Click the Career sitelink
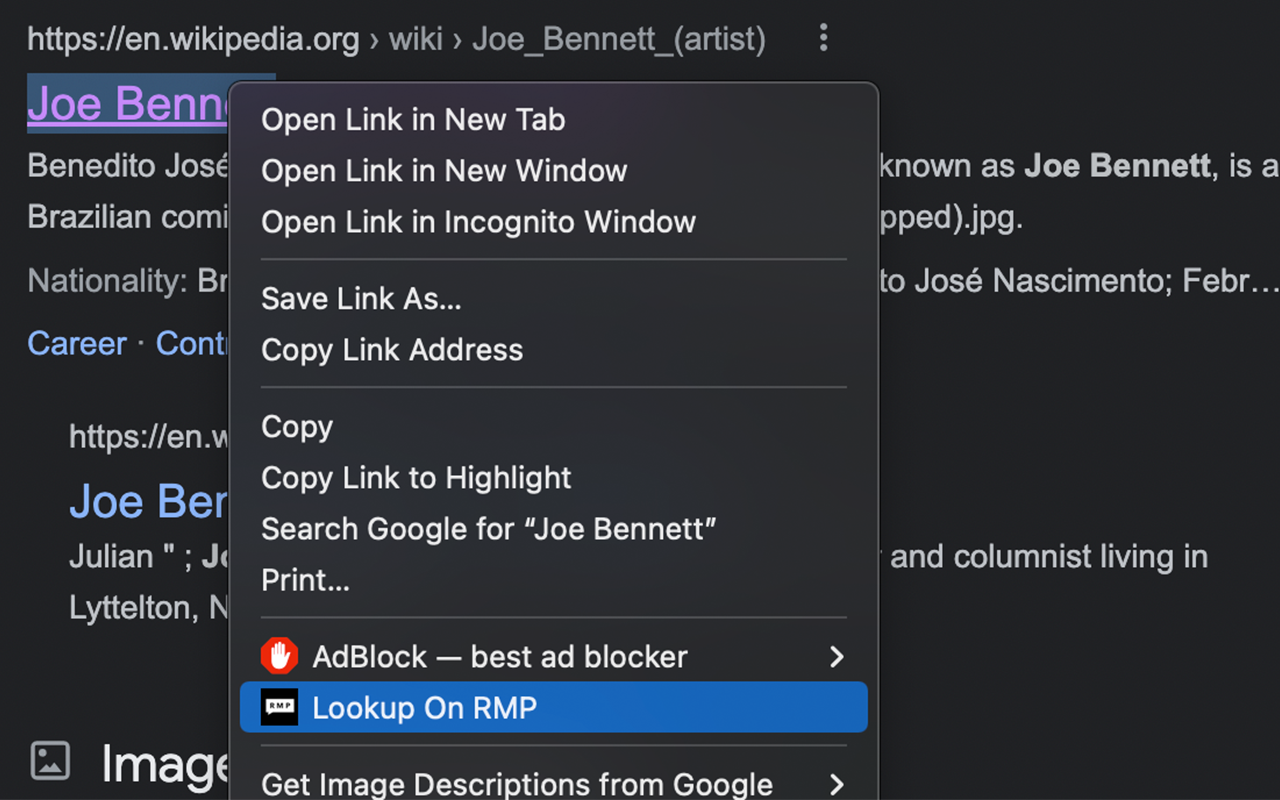This screenshot has width=1280, height=800. click(77, 344)
